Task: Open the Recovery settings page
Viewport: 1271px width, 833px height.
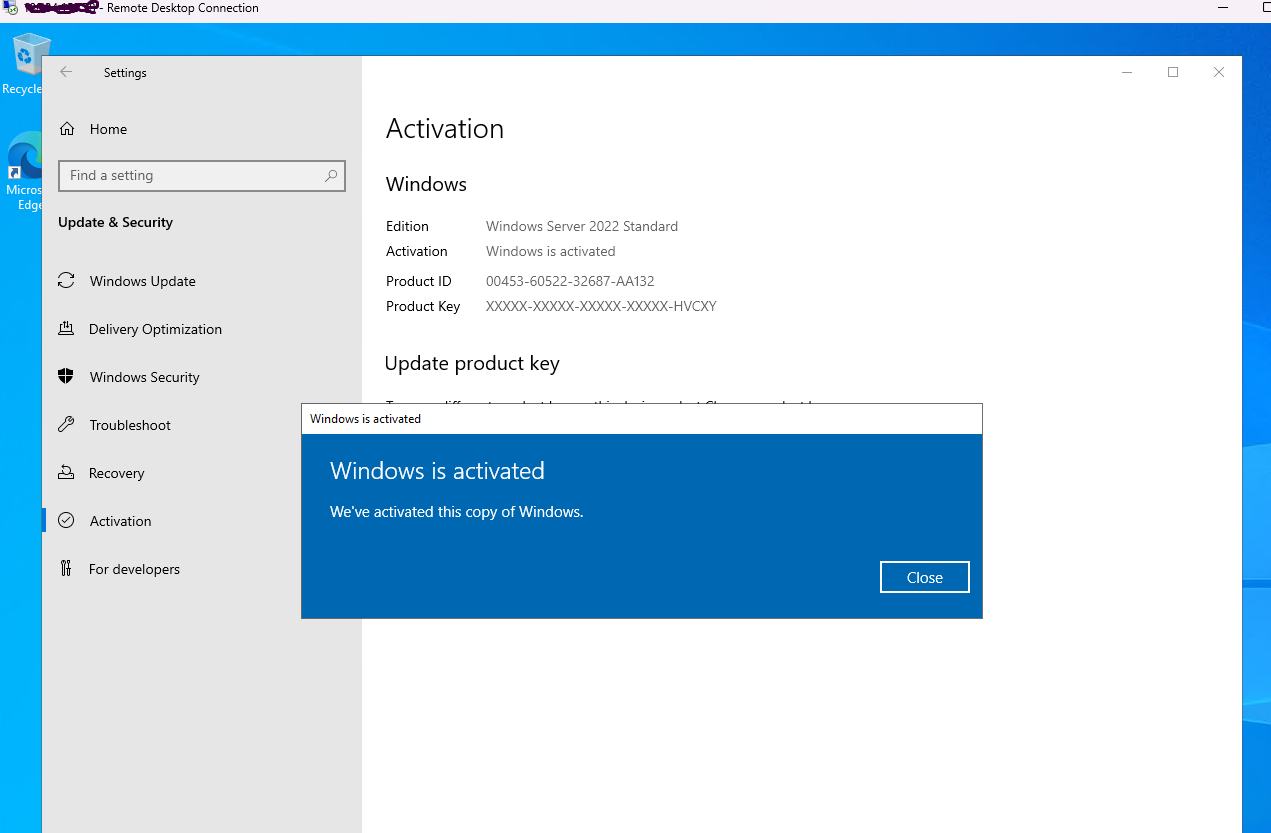Action: (116, 473)
